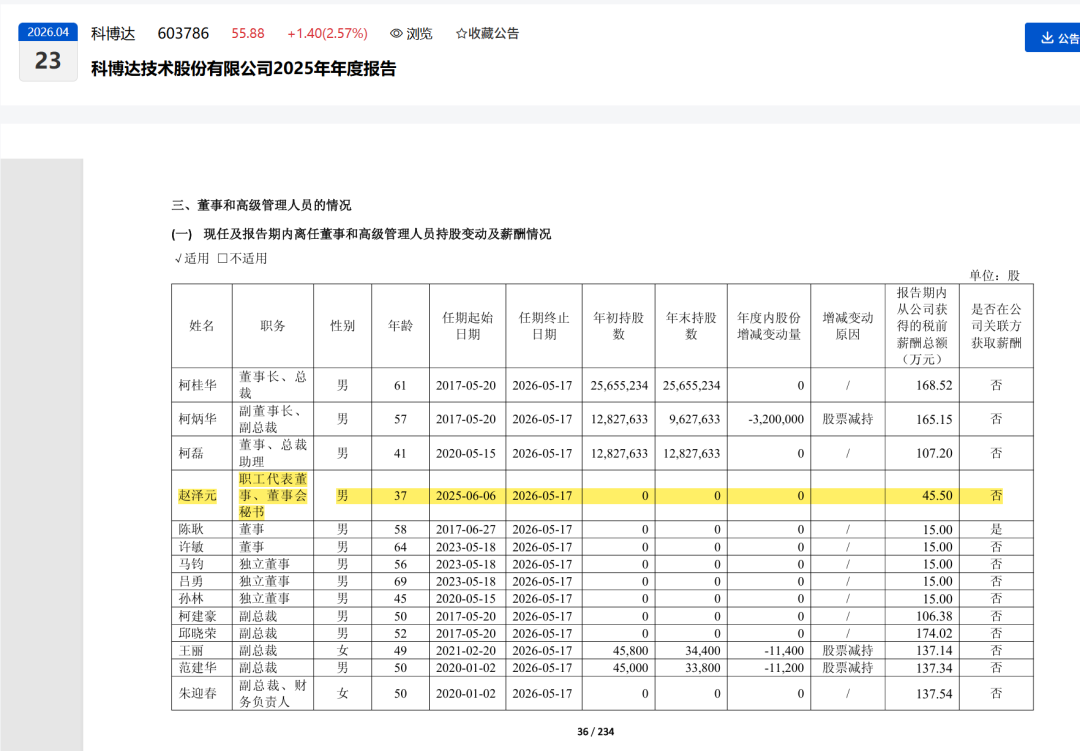This screenshot has height=751, width=1080.
Task: Click the star 收藏公告 favorite icon
Action: click(461, 33)
